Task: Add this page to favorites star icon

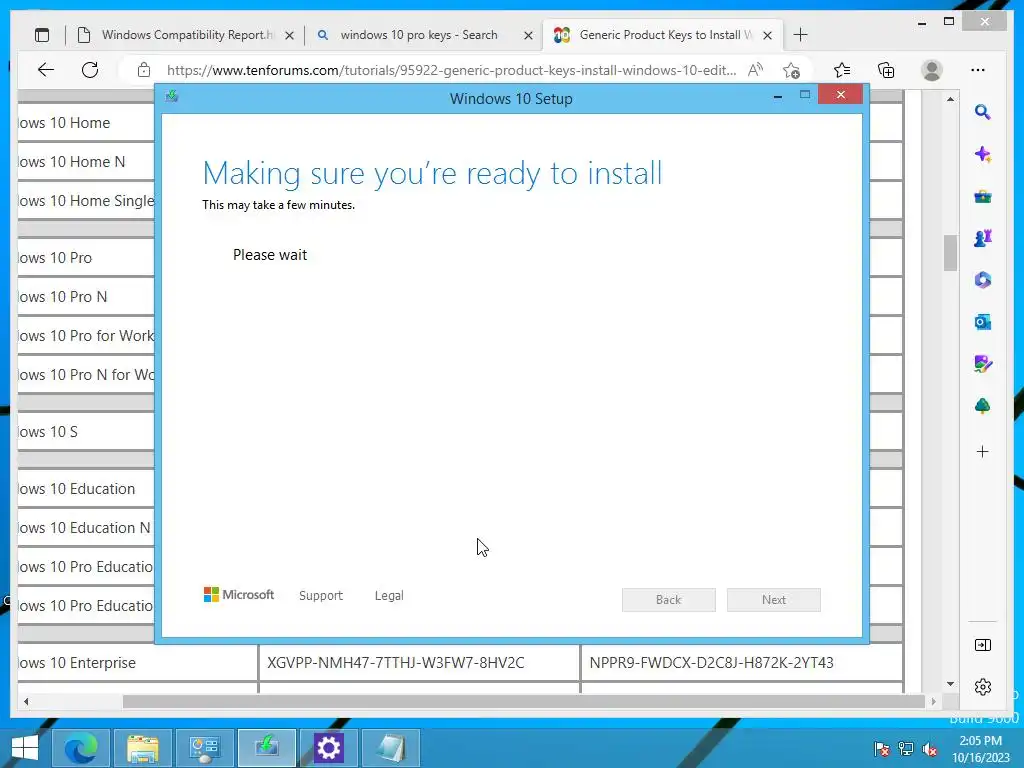Action: [792, 70]
